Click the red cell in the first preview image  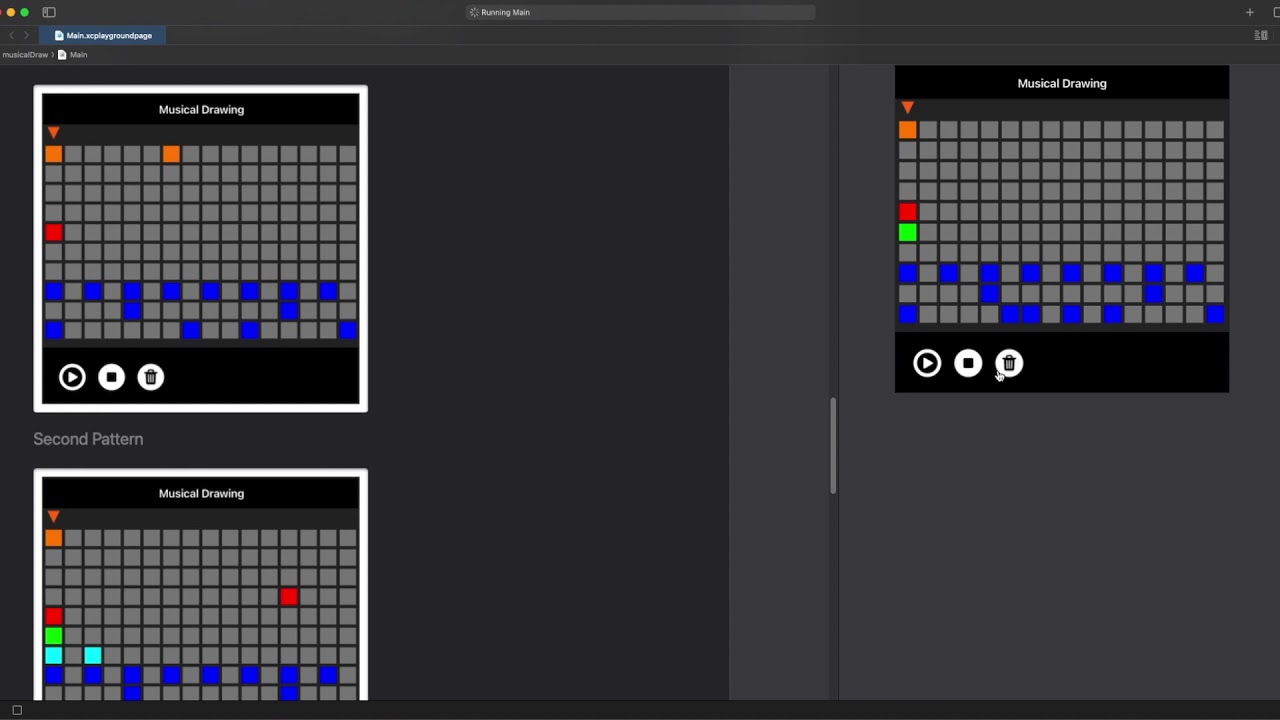click(x=53, y=232)
